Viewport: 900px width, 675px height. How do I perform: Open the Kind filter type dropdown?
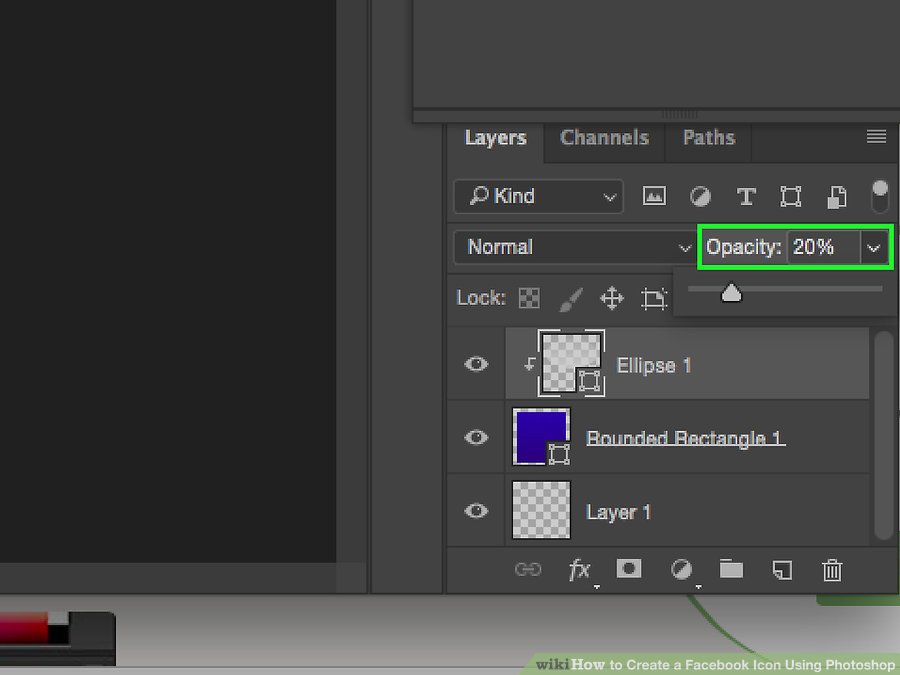click(x=538, y=196)
